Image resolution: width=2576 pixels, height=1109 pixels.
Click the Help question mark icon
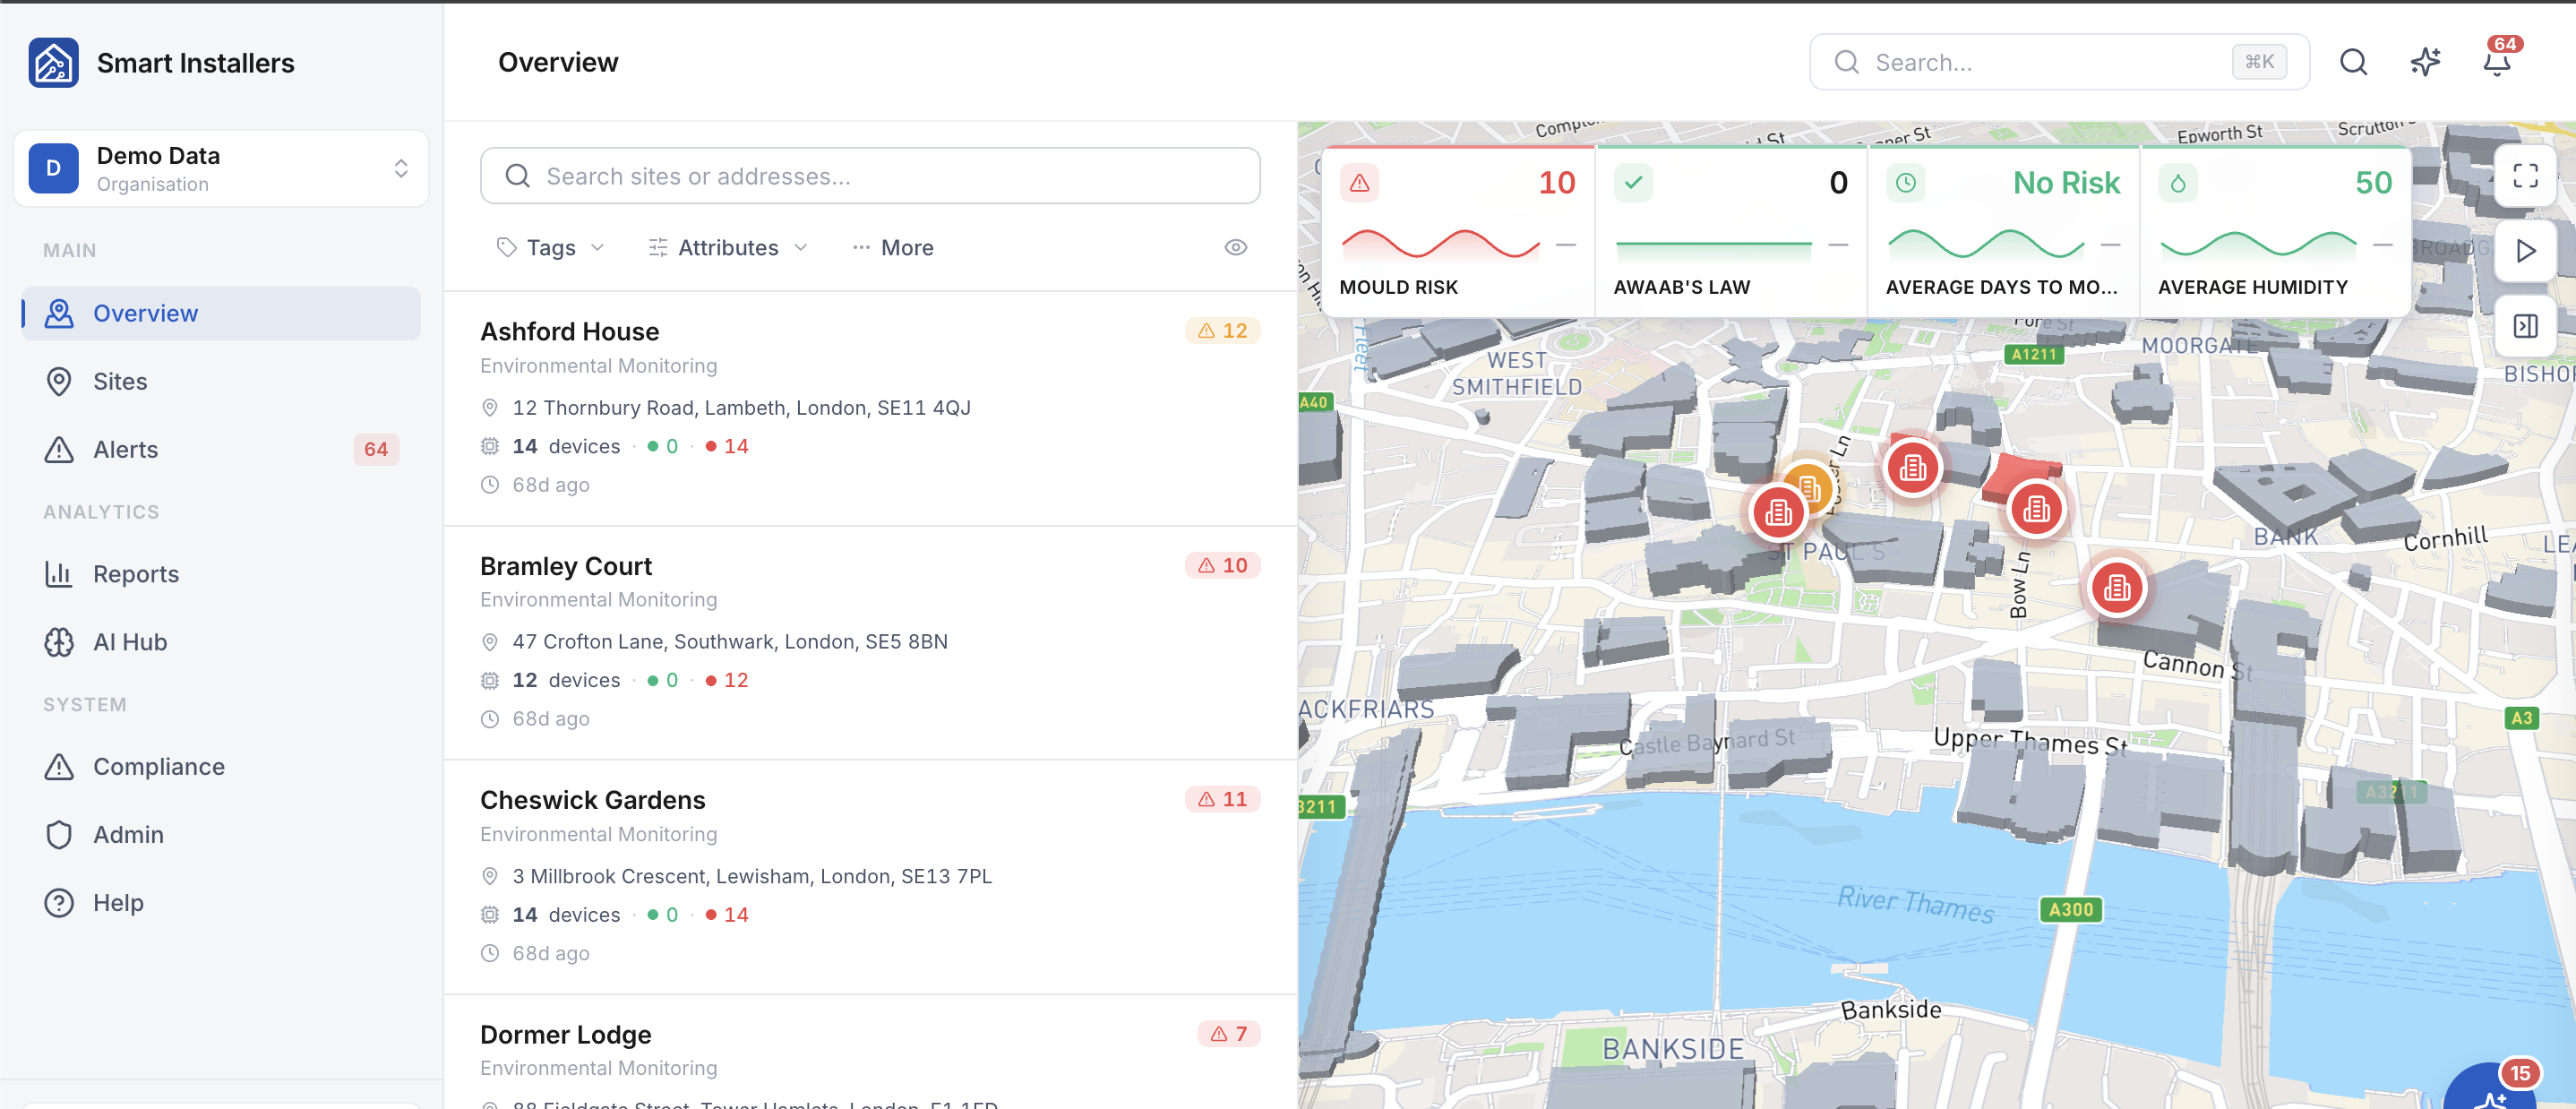tap(59, 902)
